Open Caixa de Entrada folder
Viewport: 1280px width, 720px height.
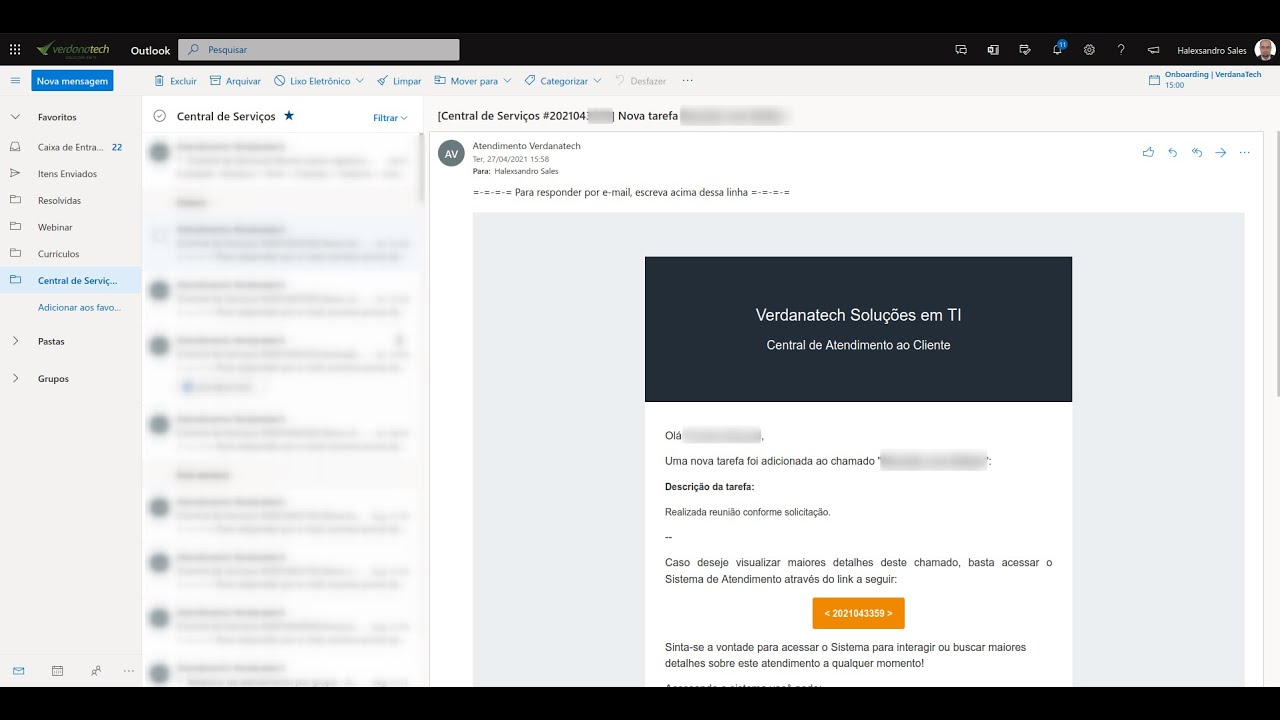pos(71,147)
